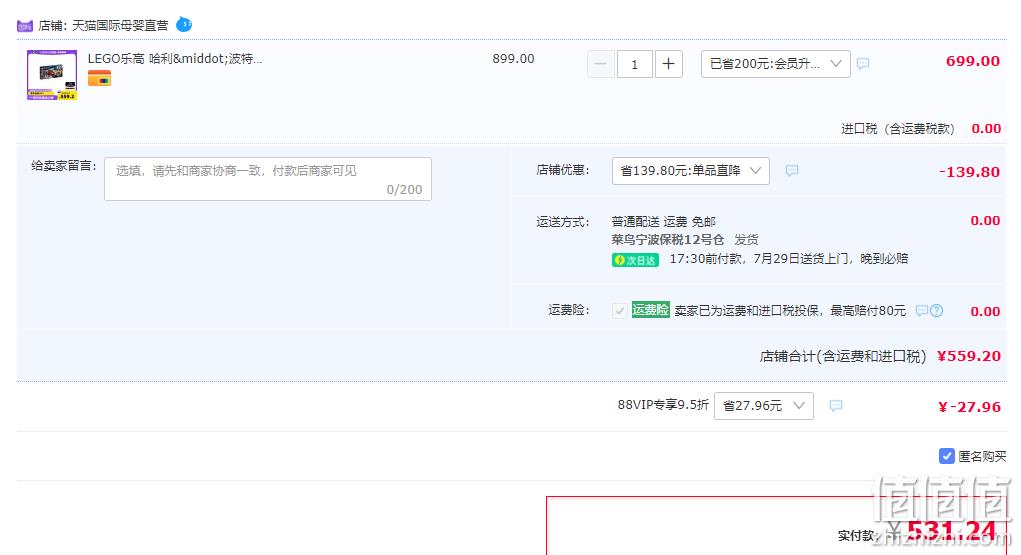Click the 普通配送 运费 免邮 shipping text
This screenshot has height=555, width=1021.
664,221
